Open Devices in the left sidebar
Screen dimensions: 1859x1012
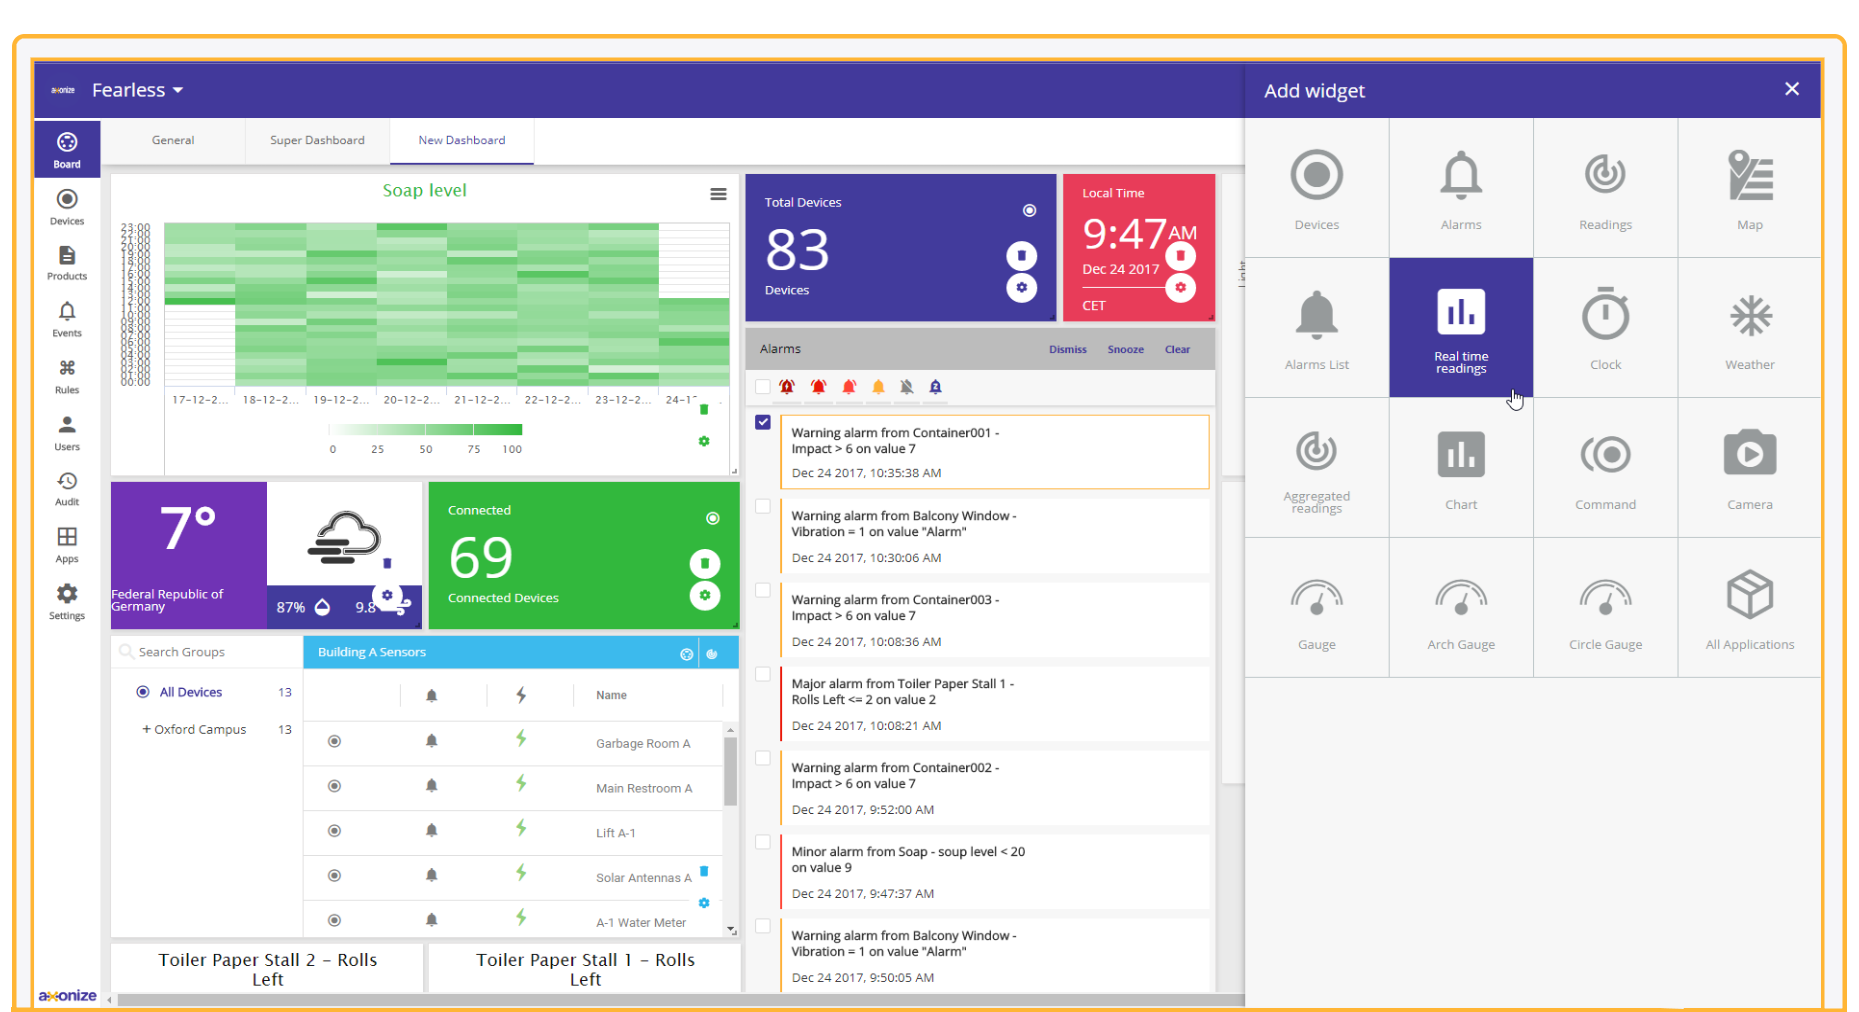click(x=67, y=207)
